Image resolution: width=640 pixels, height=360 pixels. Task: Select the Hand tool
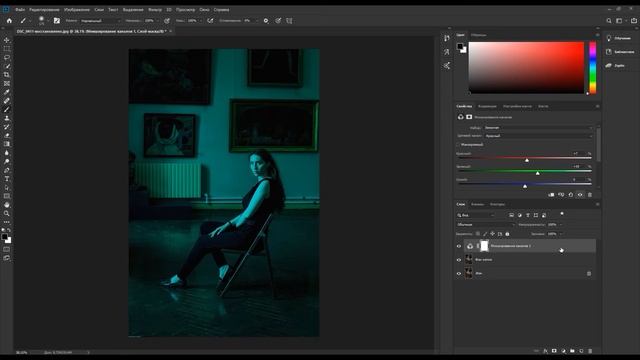pos(7,205)
